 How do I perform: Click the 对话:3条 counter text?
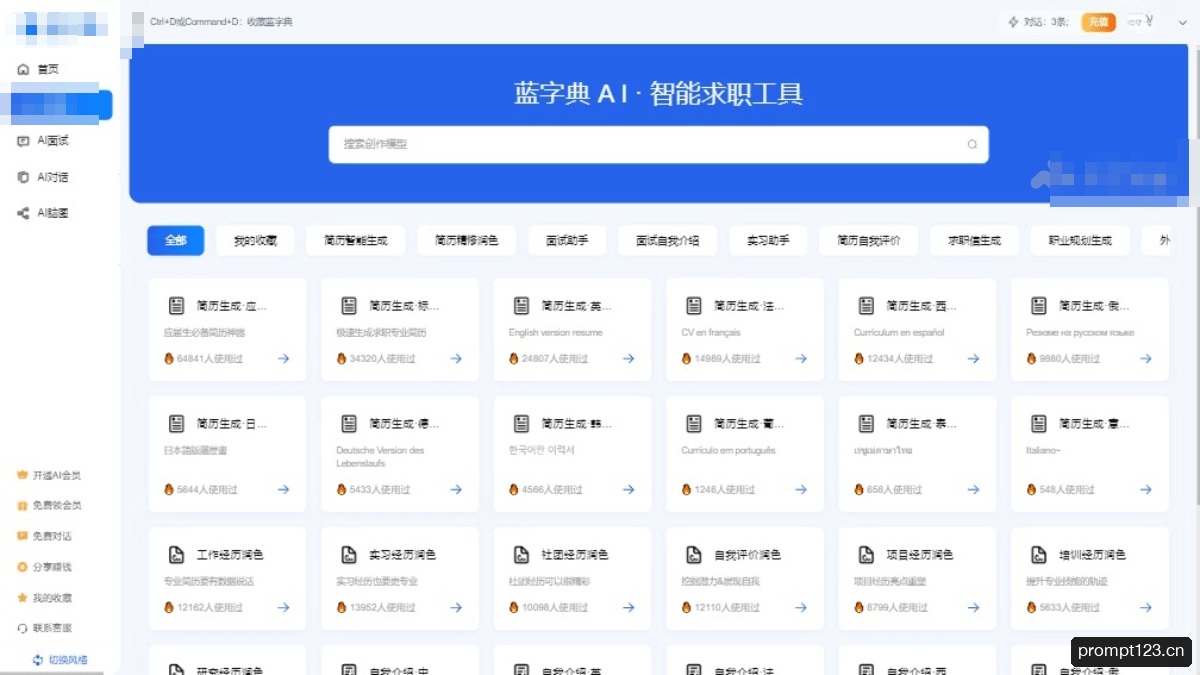[x=1047, y=22]
